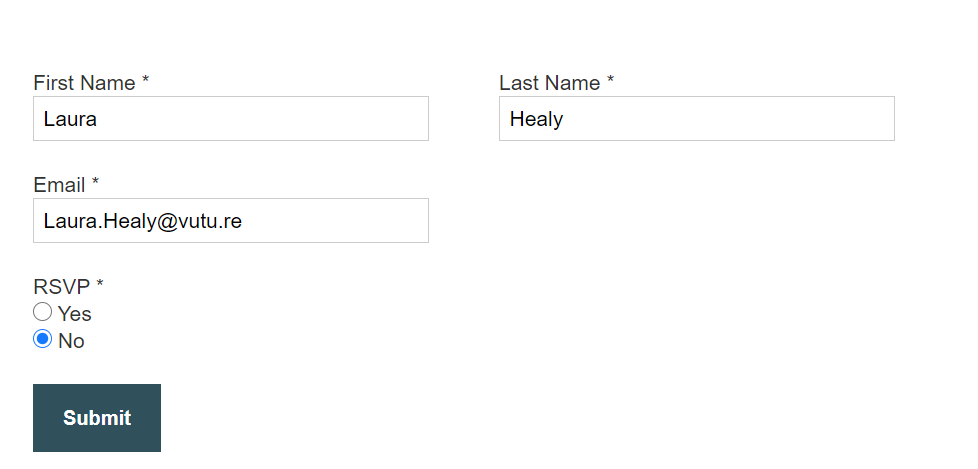Choose the 'No' option label text

point(71,341)
